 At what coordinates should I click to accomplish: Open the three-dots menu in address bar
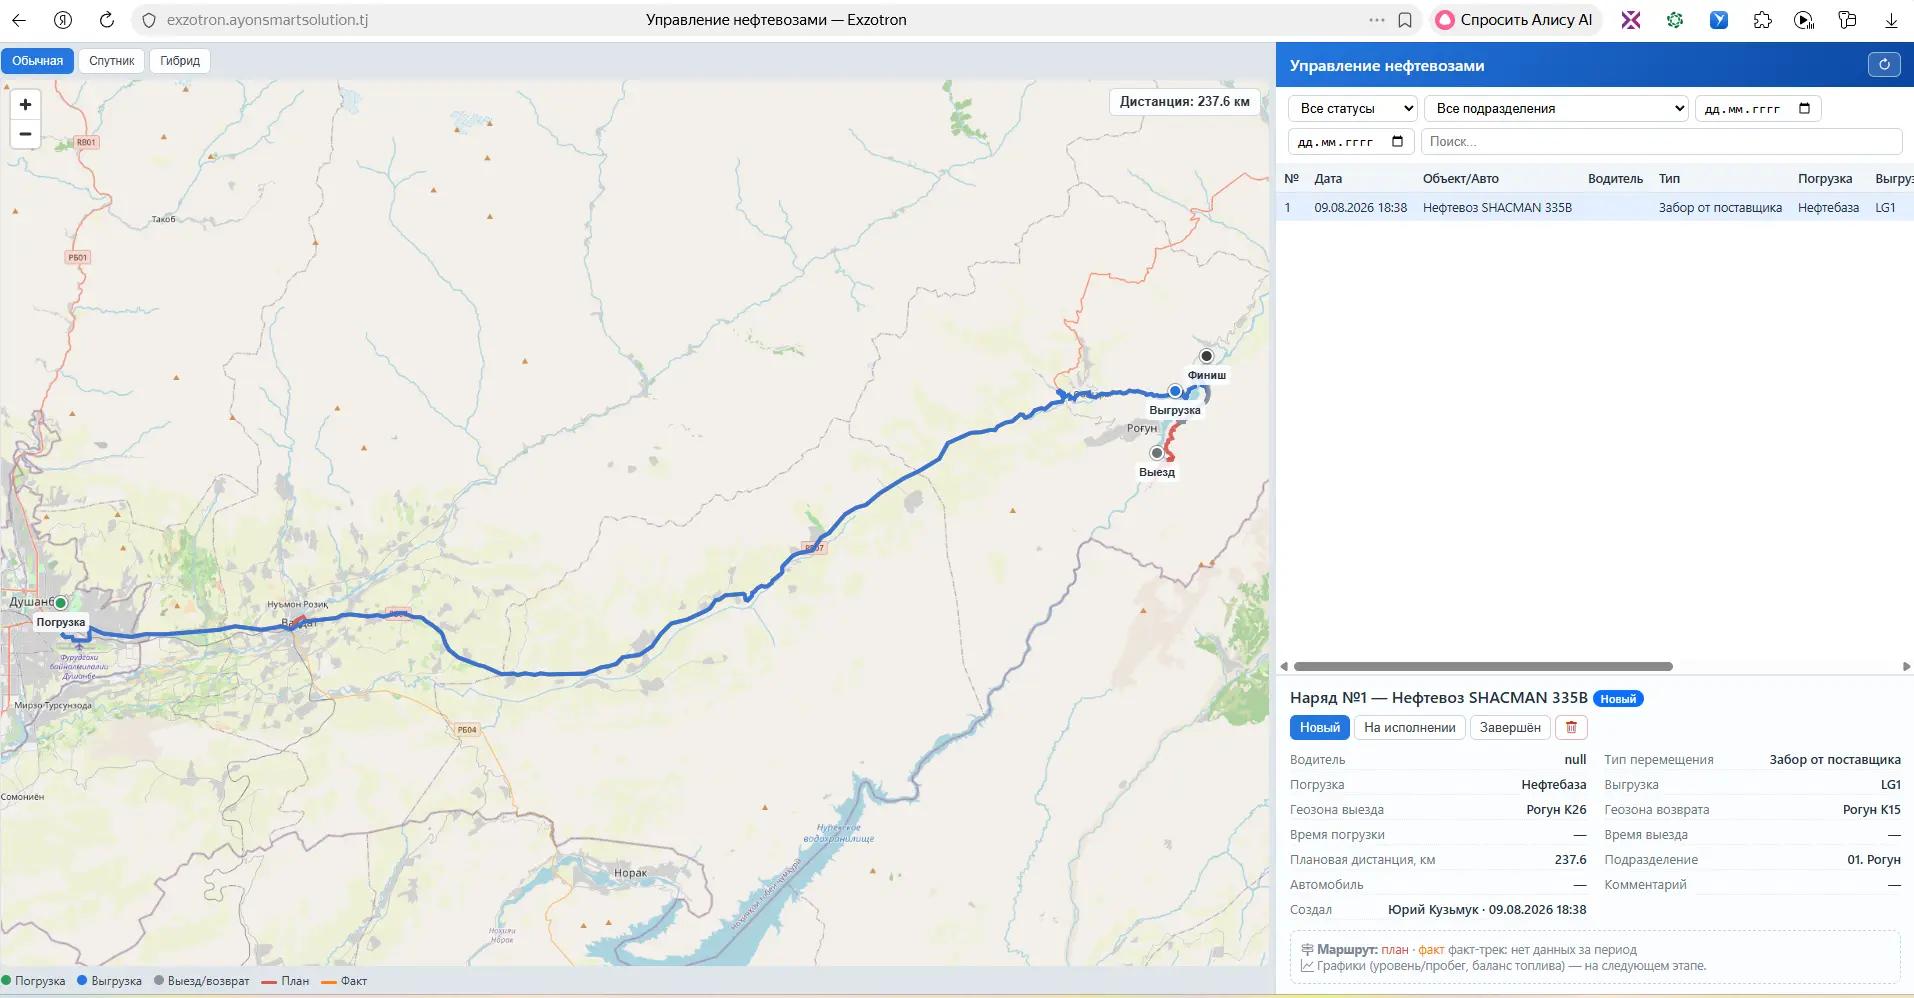pyautogui.click(x=1377, y=20)
